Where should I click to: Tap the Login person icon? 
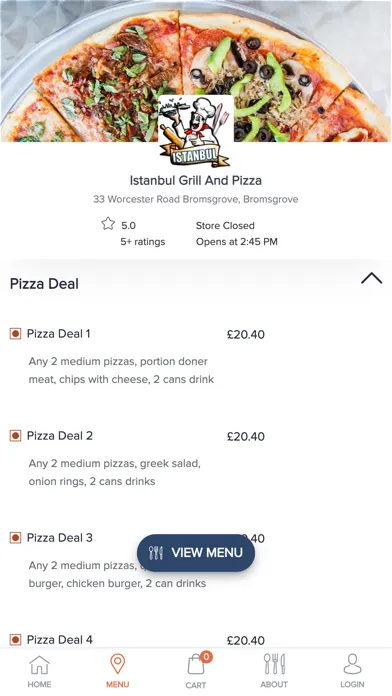click(x=352, y=664)
